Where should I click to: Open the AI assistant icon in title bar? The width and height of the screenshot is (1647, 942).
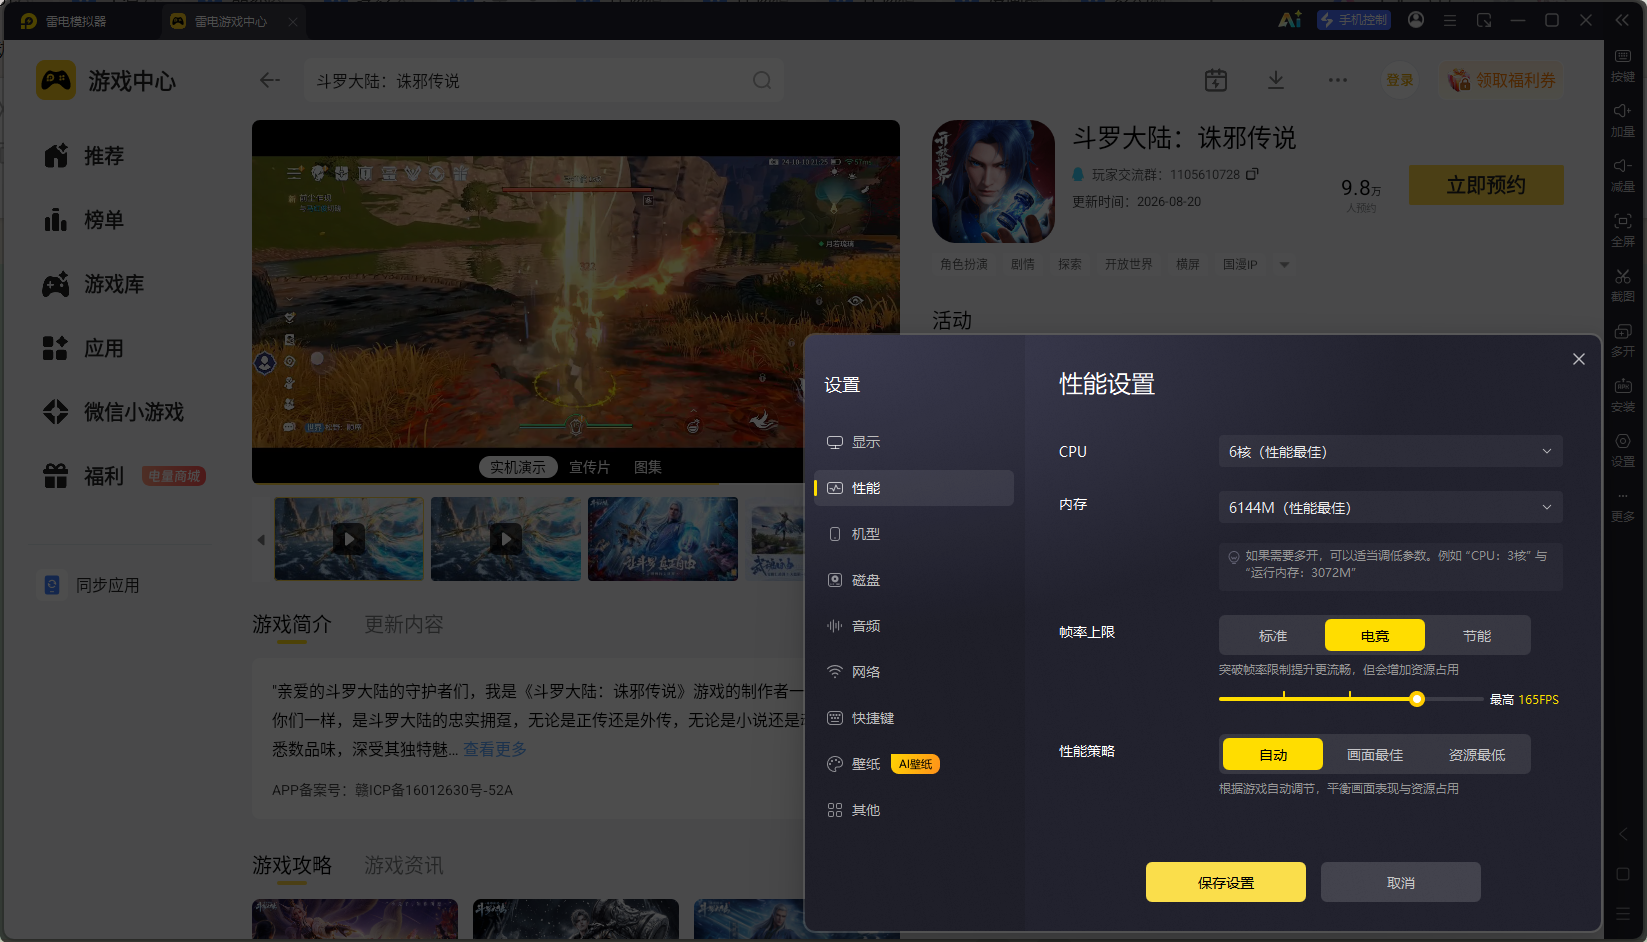pos(1290,20)
